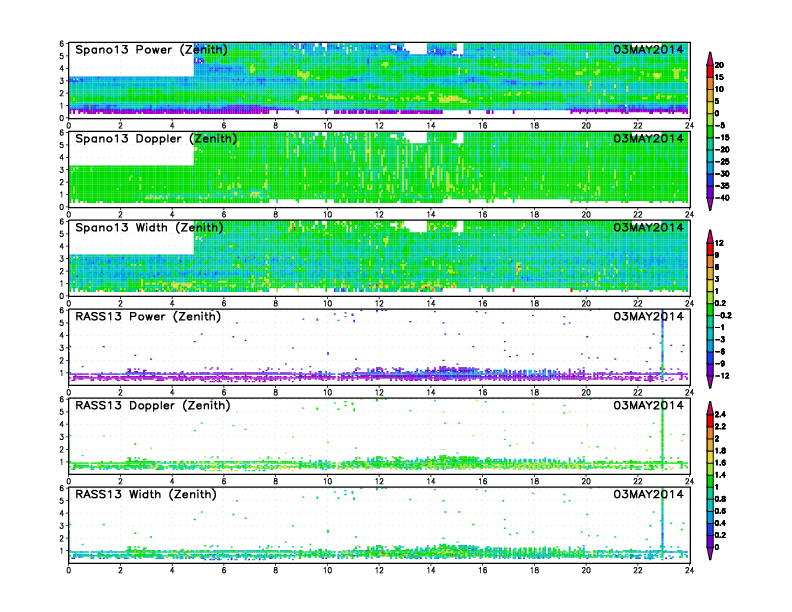Click the 'RASS13 Width (Zenith)' plot title
Screen dimensions: 792x612
click(x=142, y=494)
